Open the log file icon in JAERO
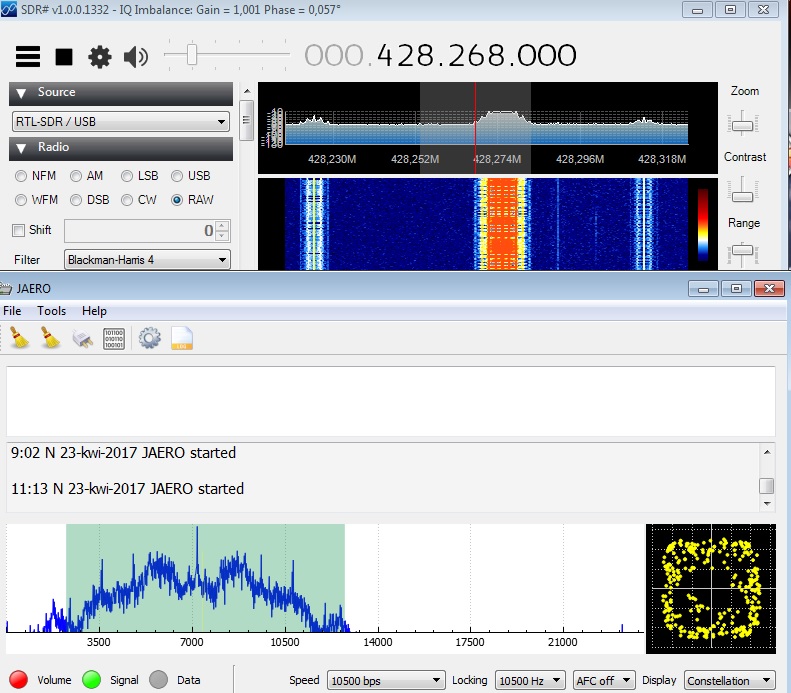The image size is (791, 693). (x=181, y=338)
